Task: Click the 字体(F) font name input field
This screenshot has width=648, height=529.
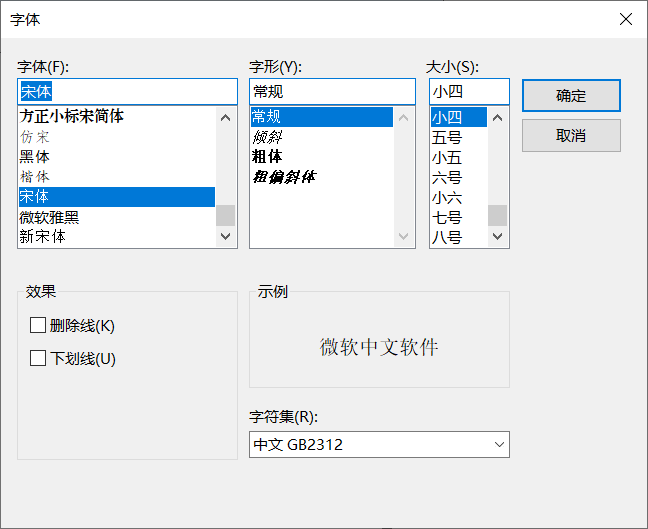Action: [127, 91]
